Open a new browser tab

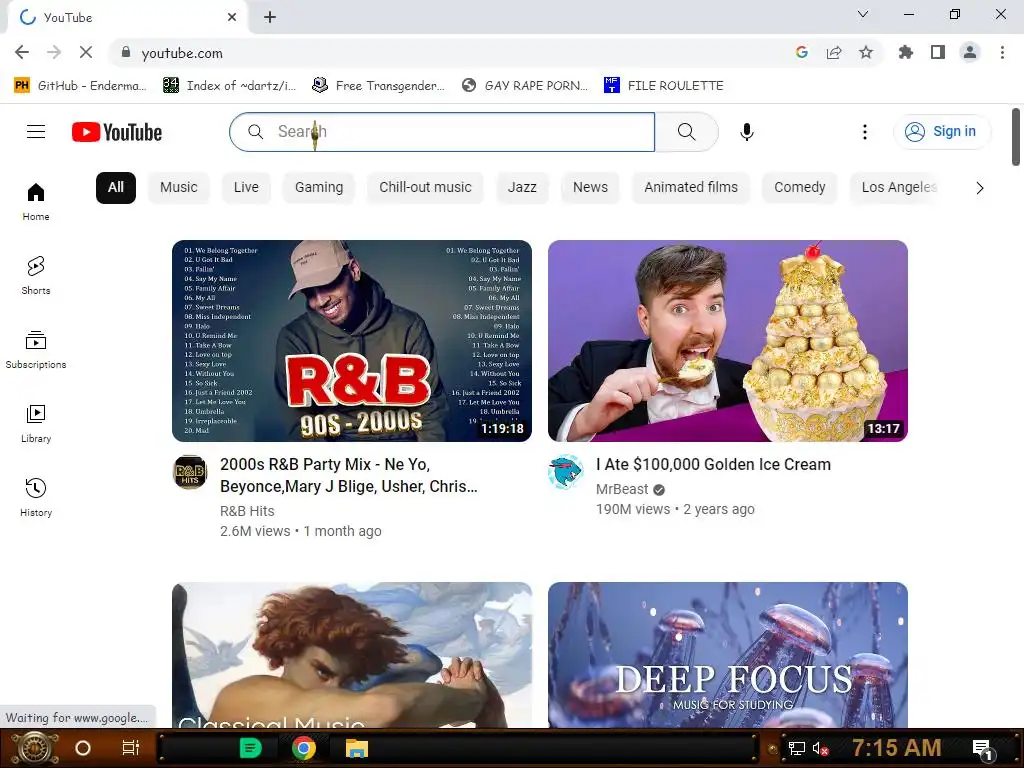click(x=270, y=17)
